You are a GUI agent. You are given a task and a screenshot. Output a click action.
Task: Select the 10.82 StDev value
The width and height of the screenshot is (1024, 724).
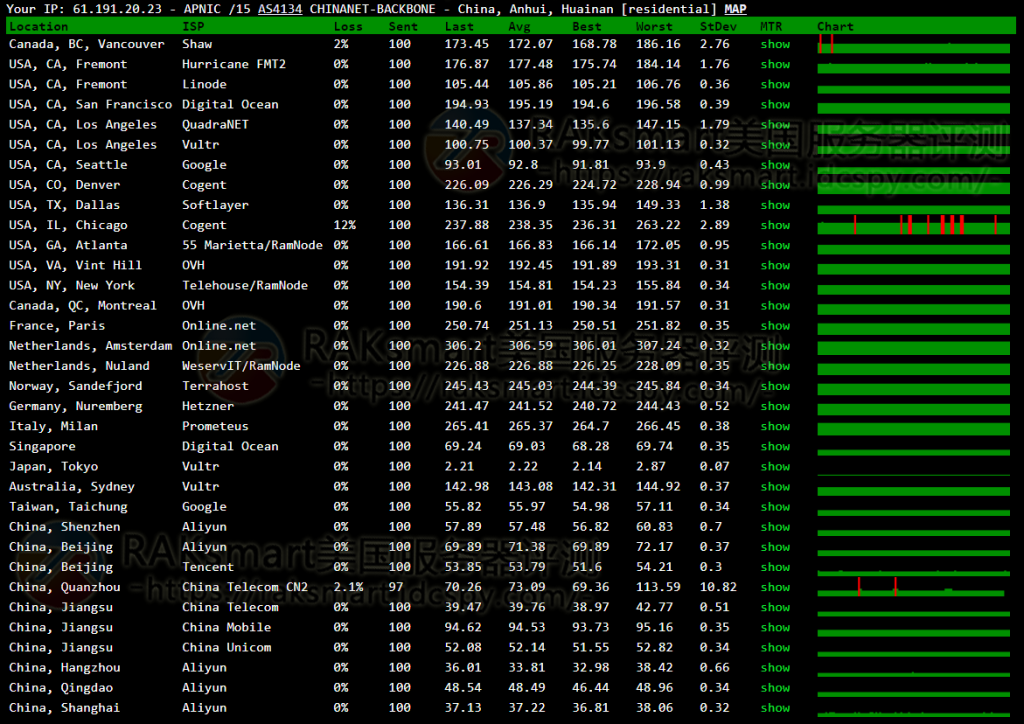(718, 588)
